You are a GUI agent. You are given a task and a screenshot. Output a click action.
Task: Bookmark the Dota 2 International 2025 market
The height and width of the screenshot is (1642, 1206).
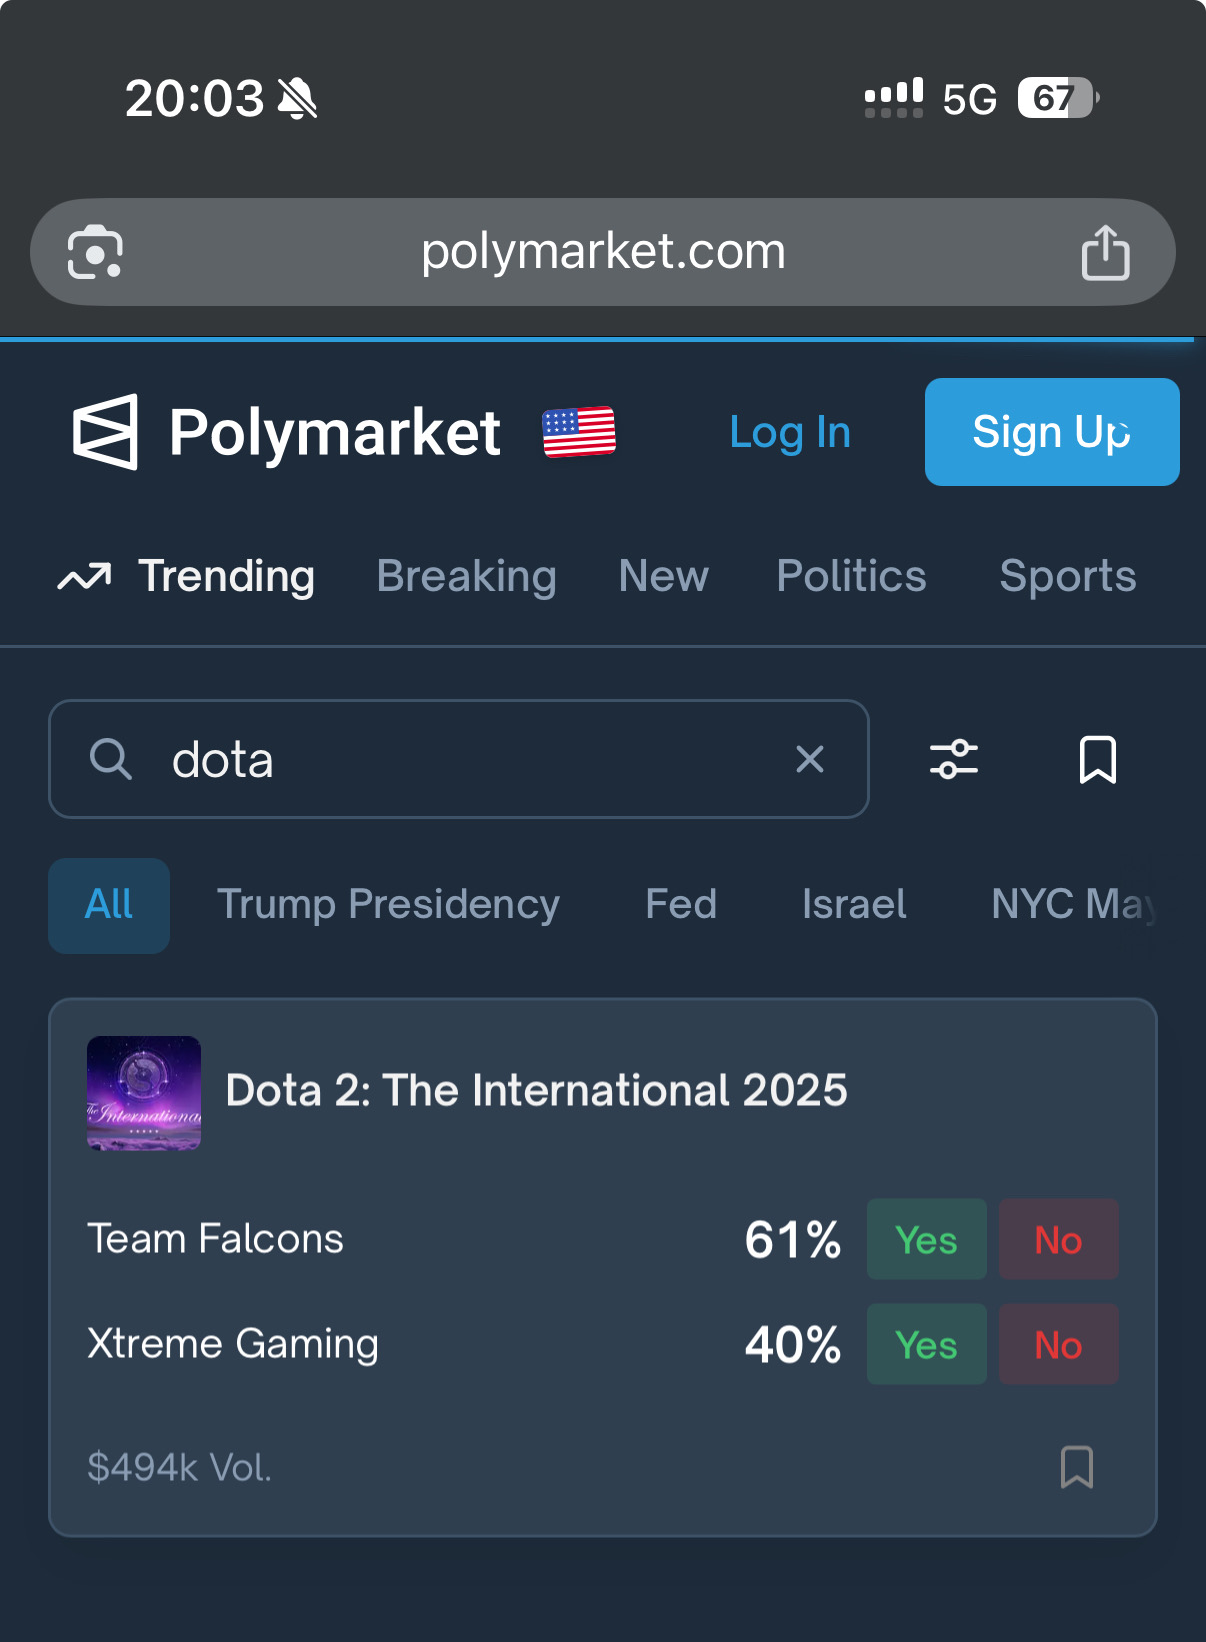(1076, 1467)
